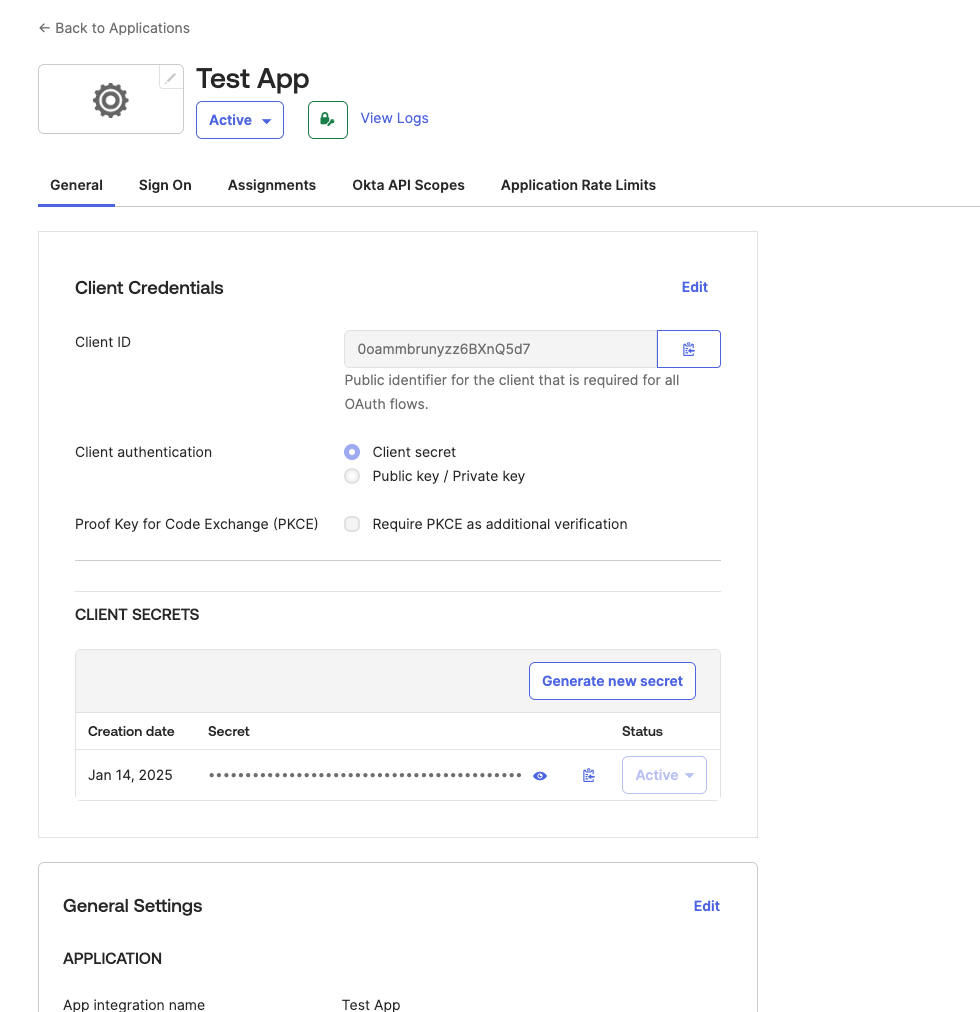Switch to the Sign On tab

[x=165, y=185]
